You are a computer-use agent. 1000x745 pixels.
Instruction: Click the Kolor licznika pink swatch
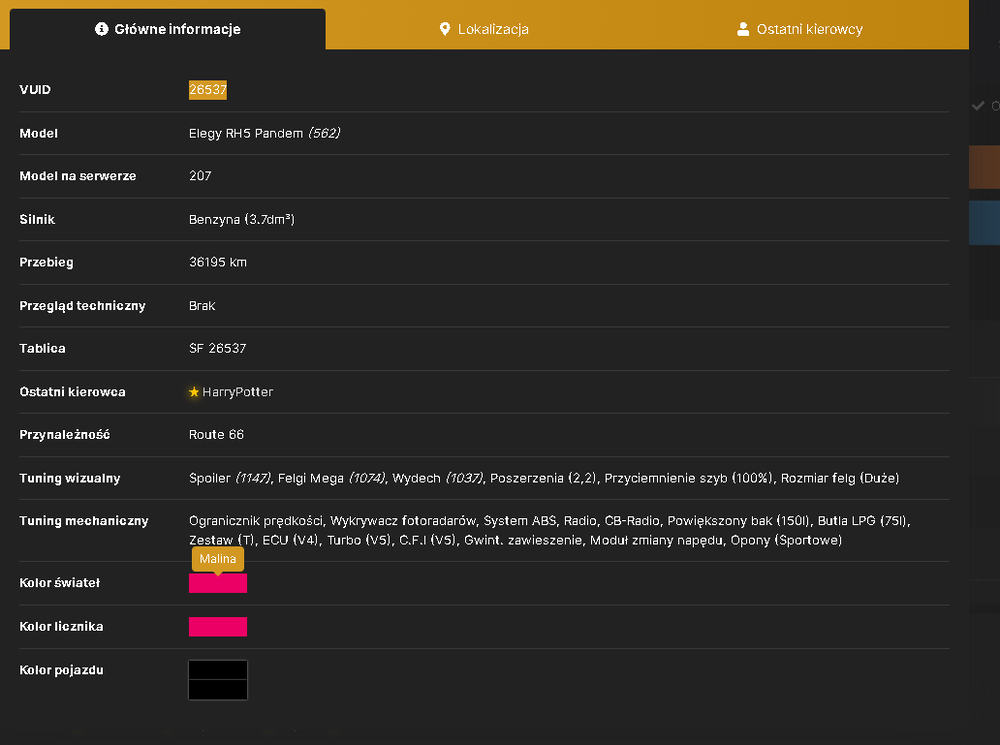[x=217, y=626]
